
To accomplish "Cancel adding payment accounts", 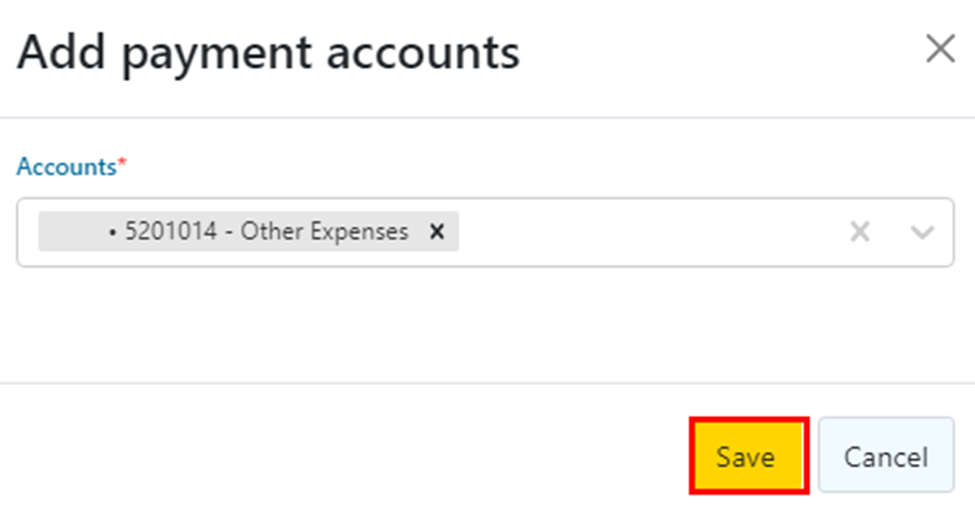I will point(885,457).
